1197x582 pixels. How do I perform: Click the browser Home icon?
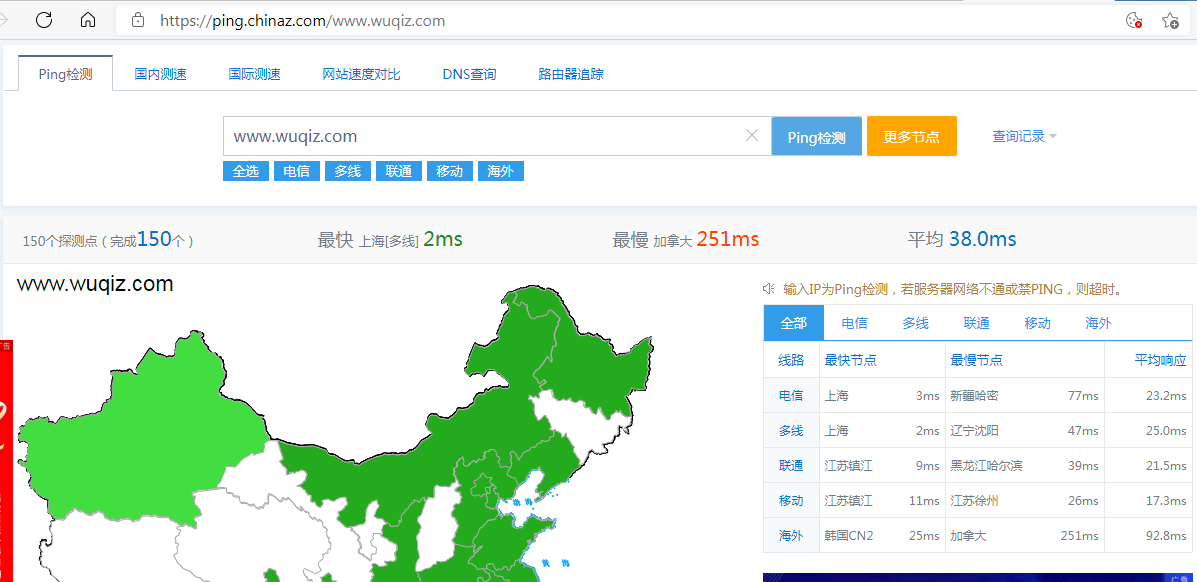[88, 19]
